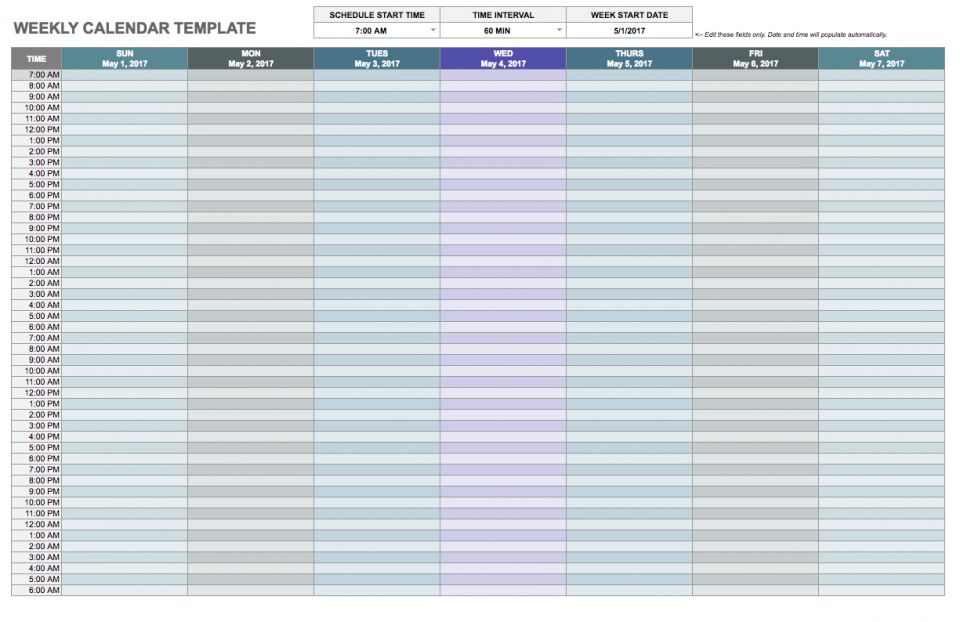Viewport: 960px width, 622px height.
Task: Click Wednesday's 12:00 PM cell
Action: [x=500, y=131]
